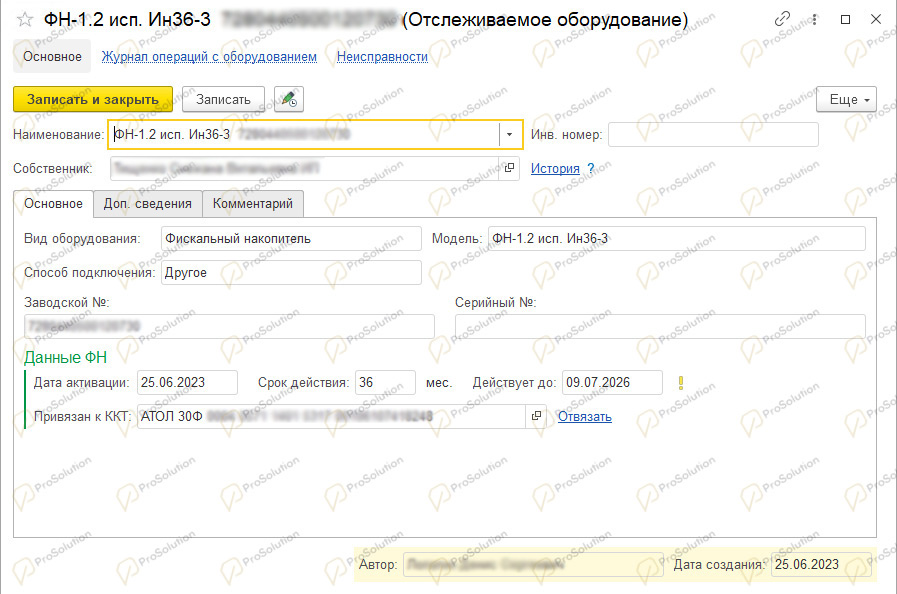This screenshot has width=897, height=594.
Task: Expand the Наименование dropdown arrow
Action: coord(509,135)
